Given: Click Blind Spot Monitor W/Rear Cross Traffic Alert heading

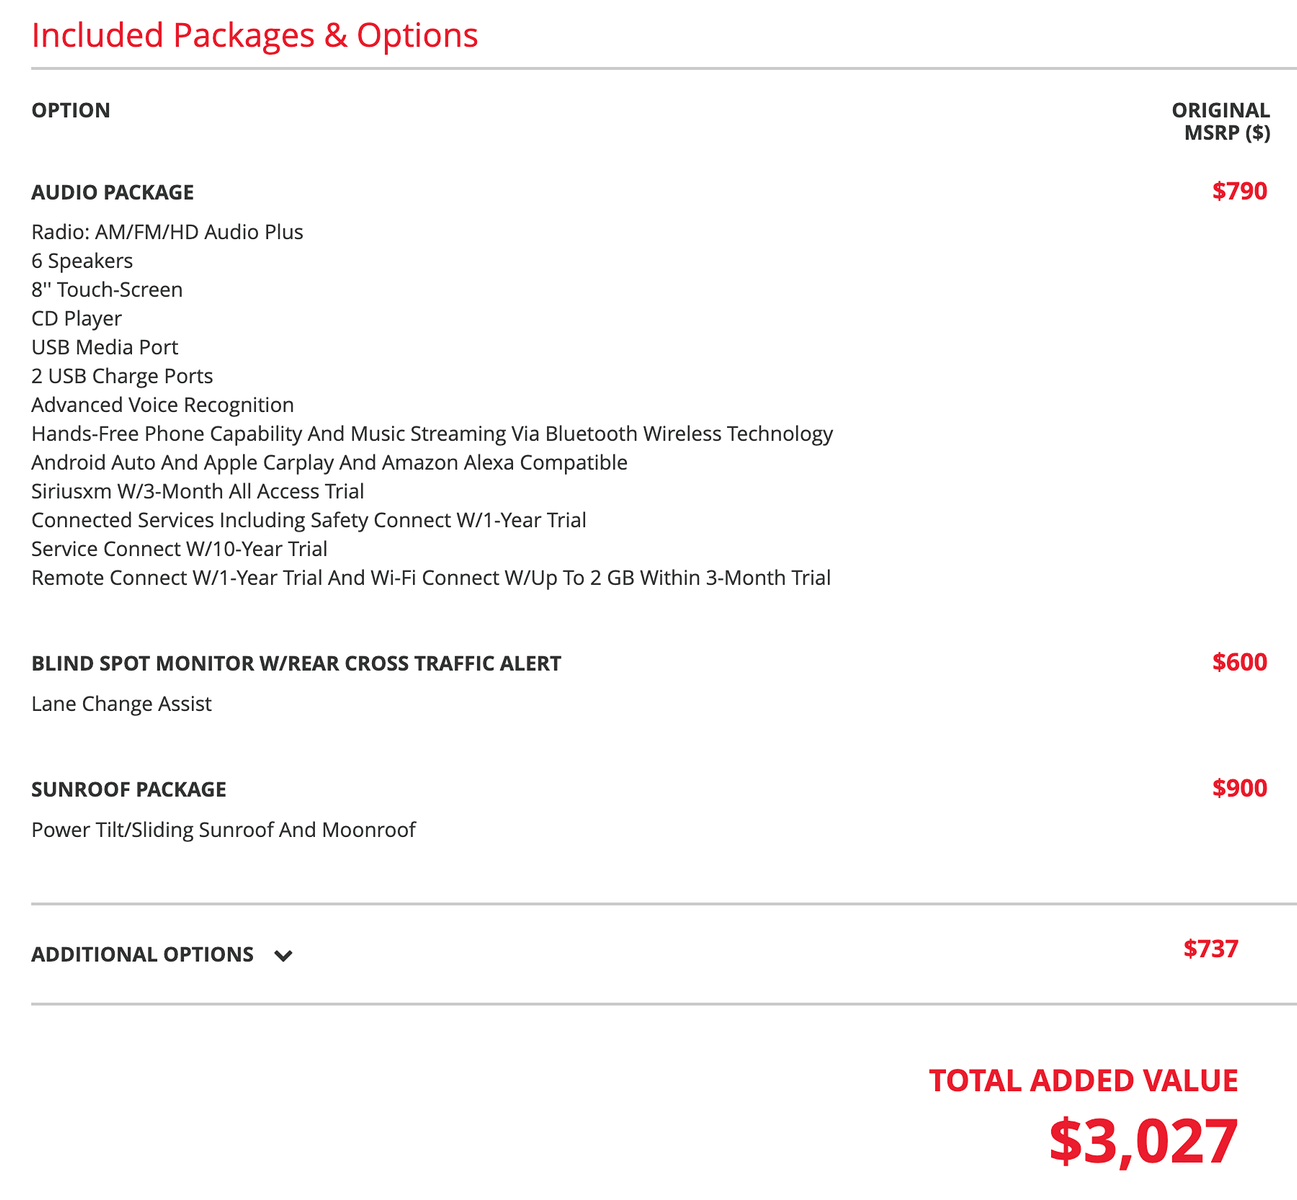Looking at the screenshot, I should point(296,664).
